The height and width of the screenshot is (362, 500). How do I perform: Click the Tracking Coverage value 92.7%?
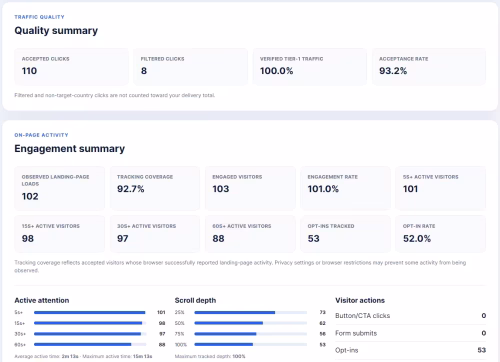[x=131, y=189]
